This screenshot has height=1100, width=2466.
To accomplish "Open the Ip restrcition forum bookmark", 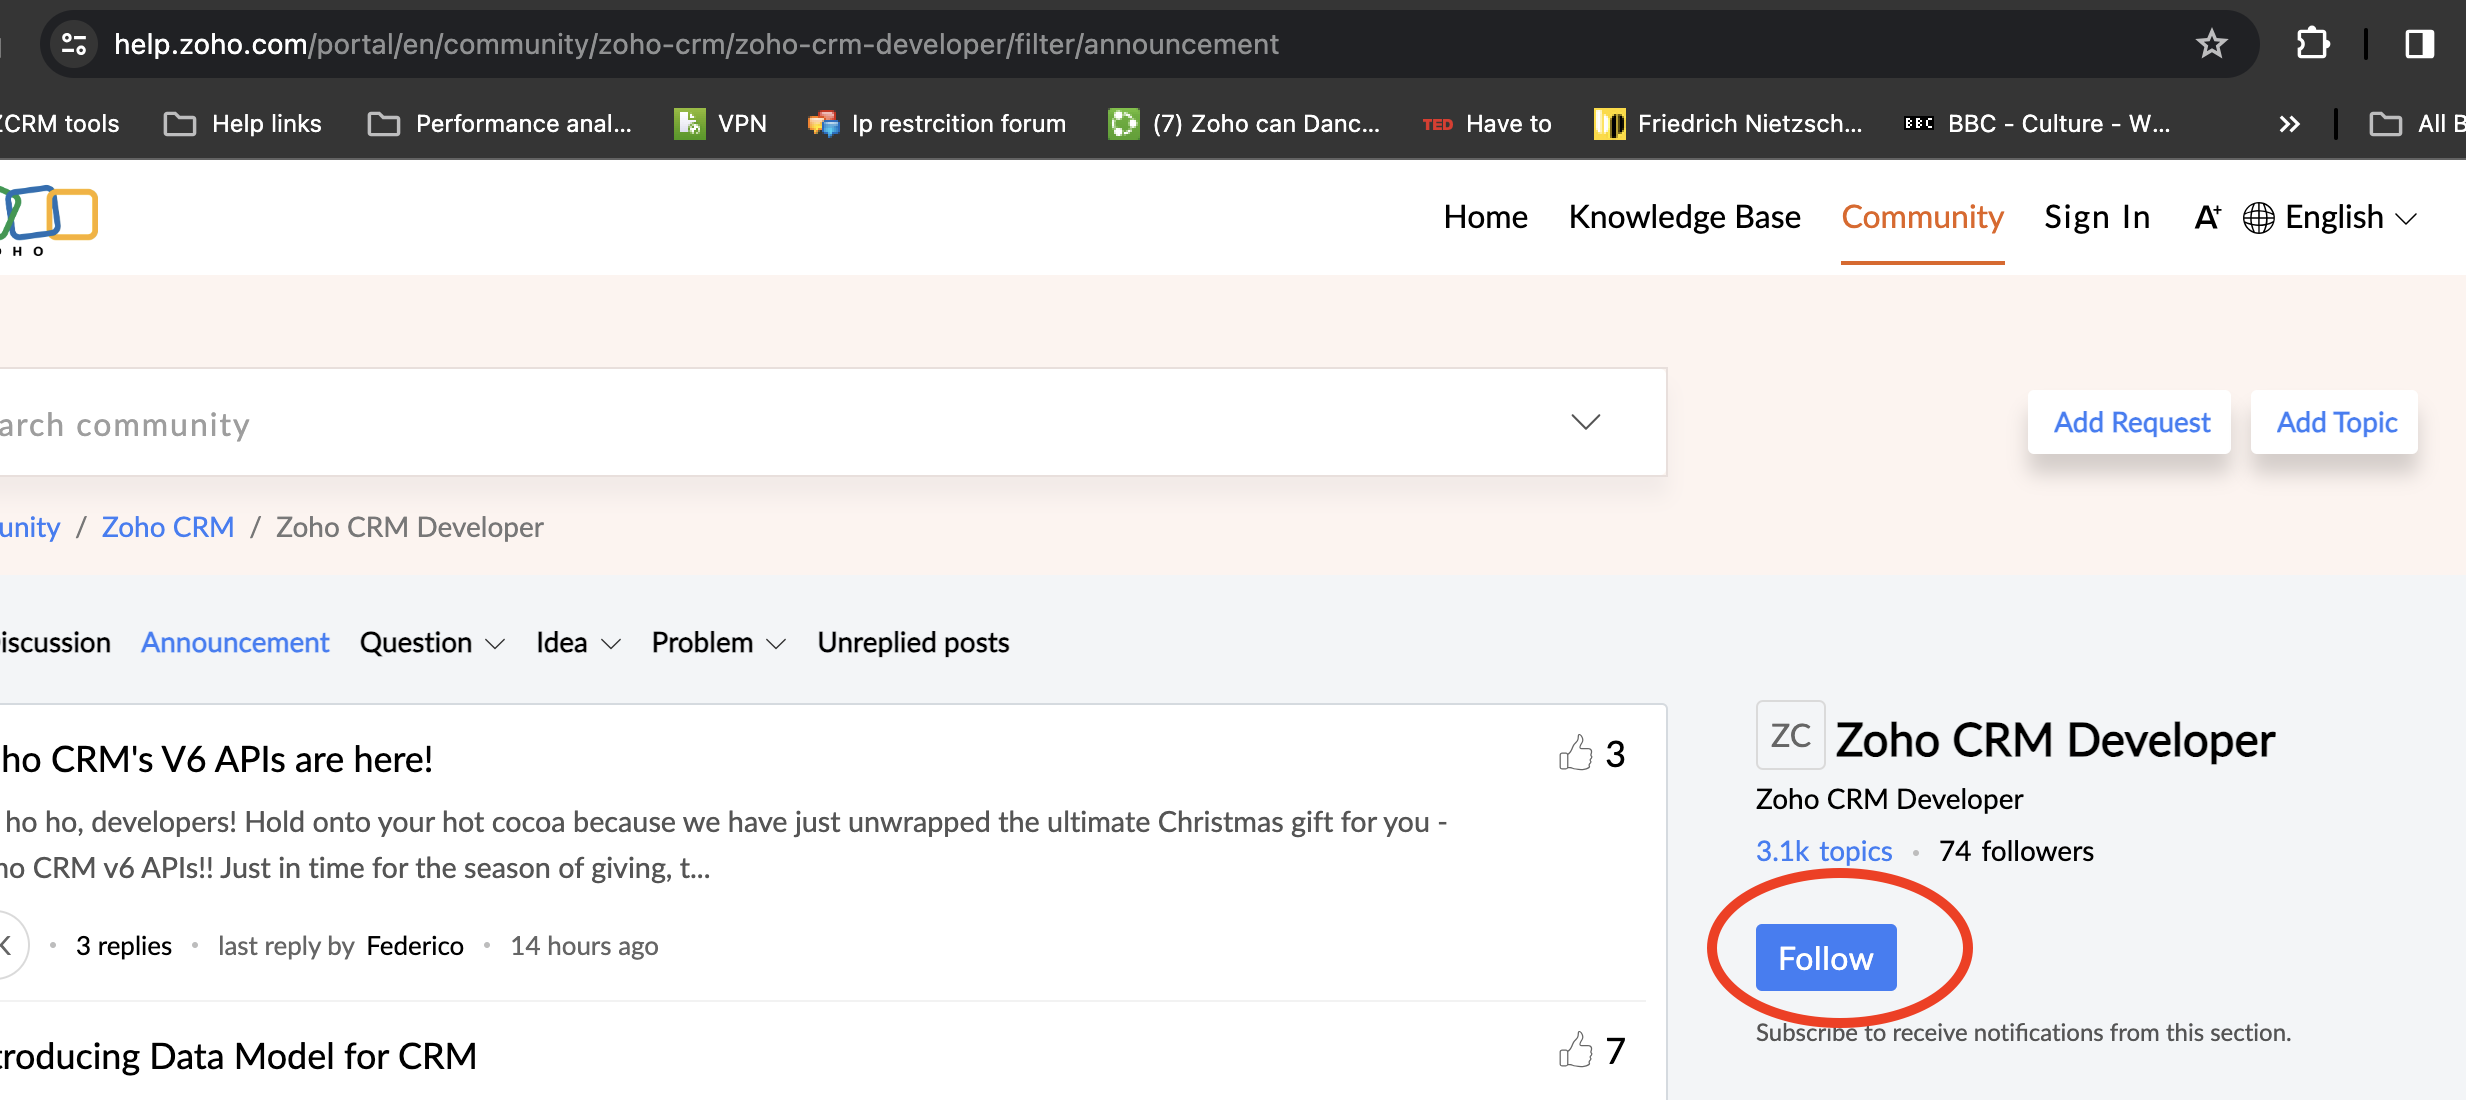I will (x=938, y=123).
